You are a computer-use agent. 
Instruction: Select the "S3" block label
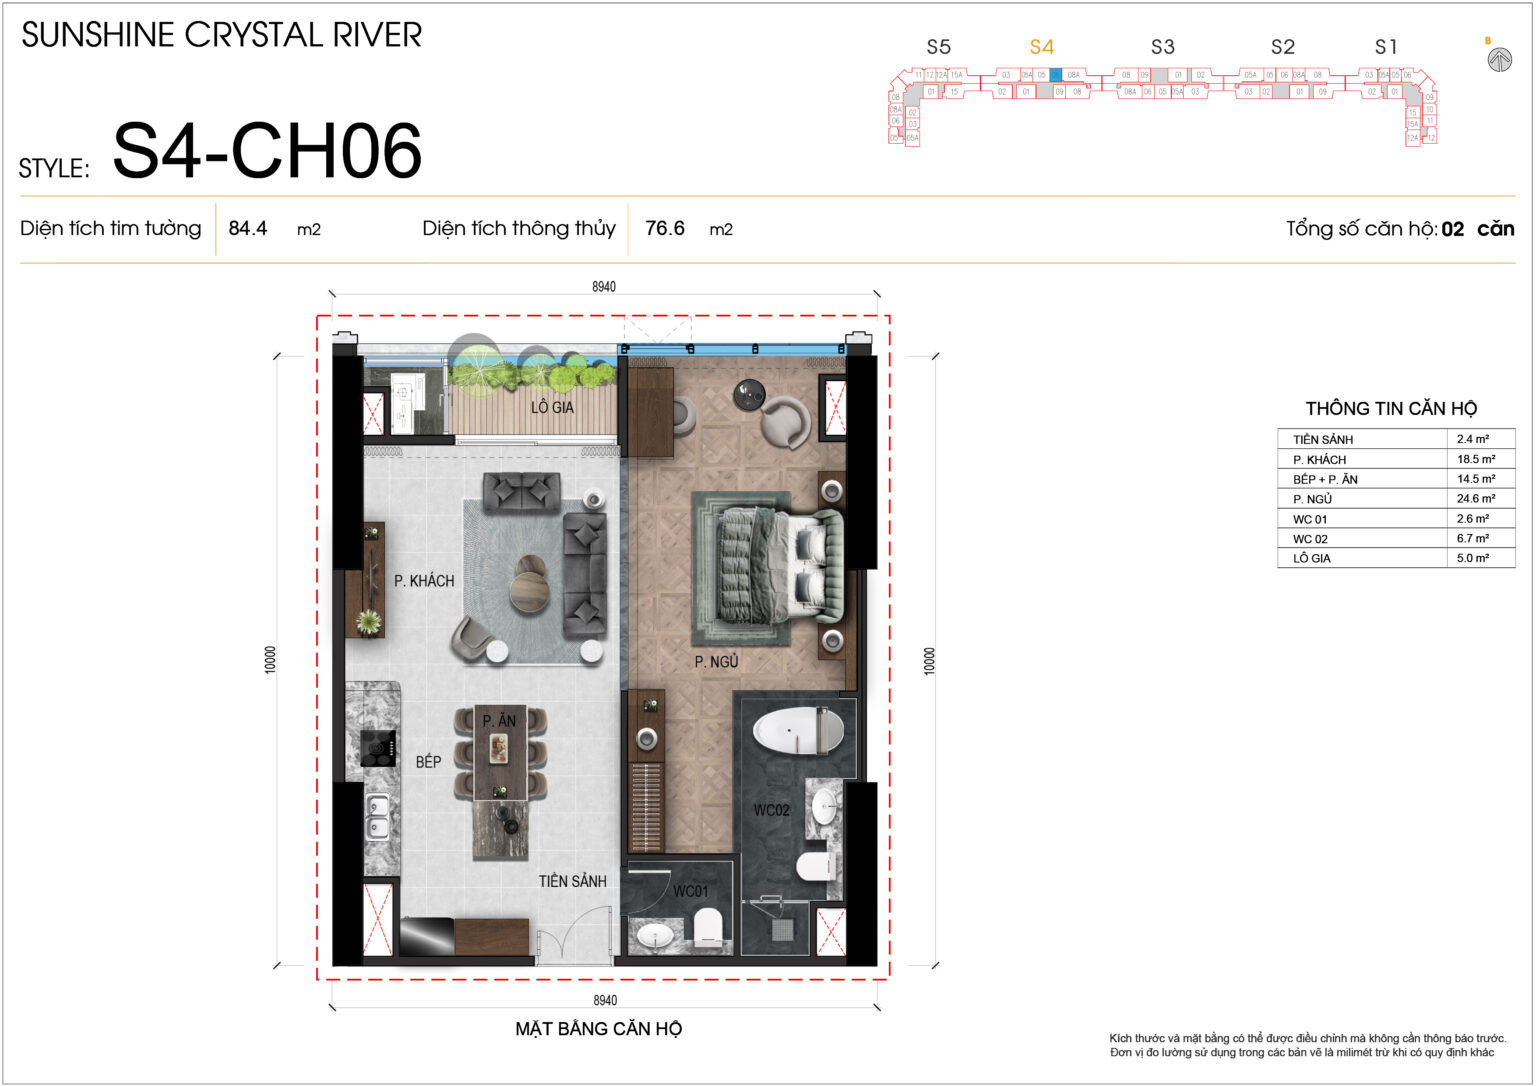coord(1163,47)
